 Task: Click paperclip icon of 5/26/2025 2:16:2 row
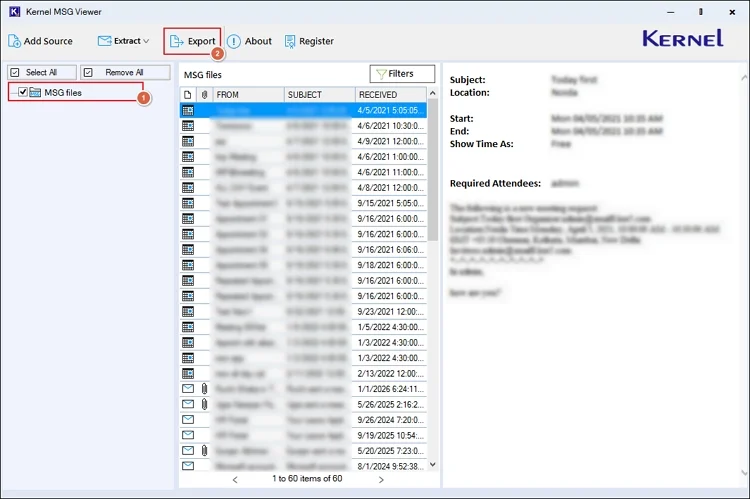click(204, 404)
